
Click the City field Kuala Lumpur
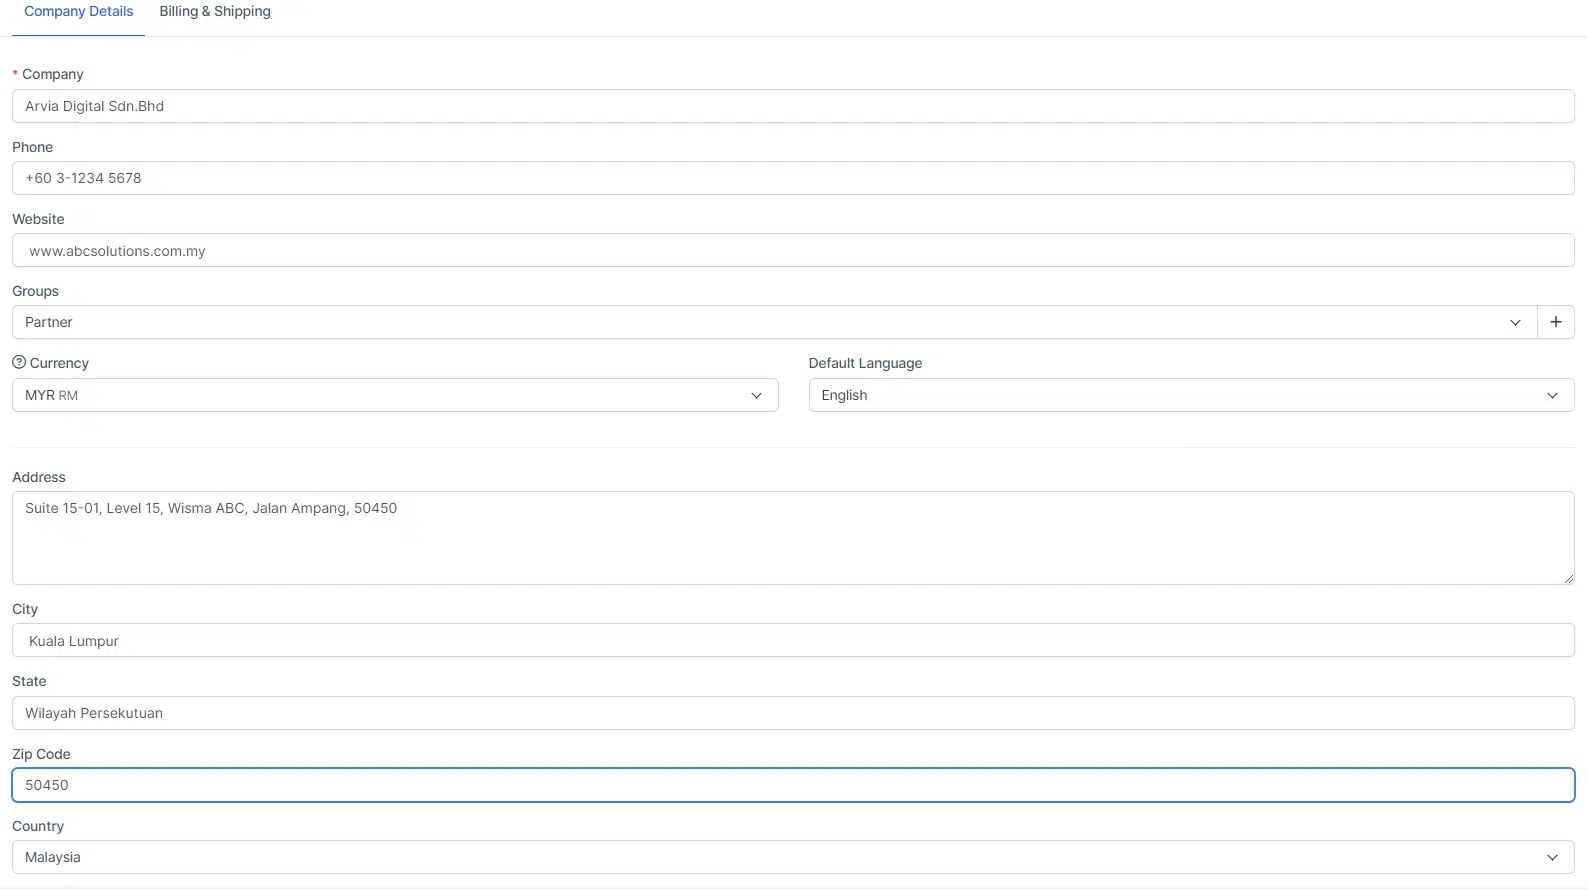tap(793, 640)
